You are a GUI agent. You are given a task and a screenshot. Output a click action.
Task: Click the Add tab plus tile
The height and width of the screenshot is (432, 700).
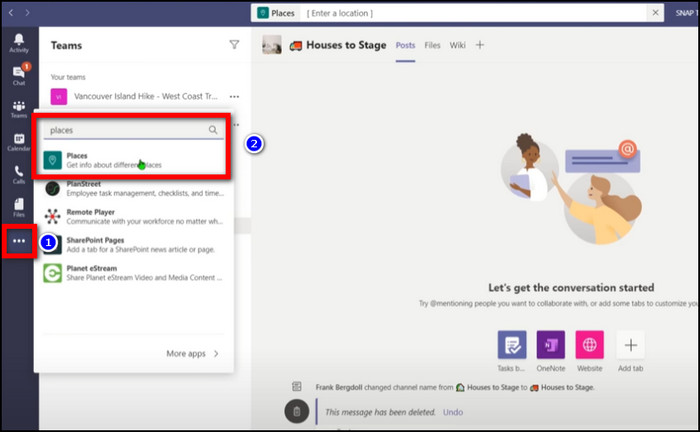tap(630, 345)
